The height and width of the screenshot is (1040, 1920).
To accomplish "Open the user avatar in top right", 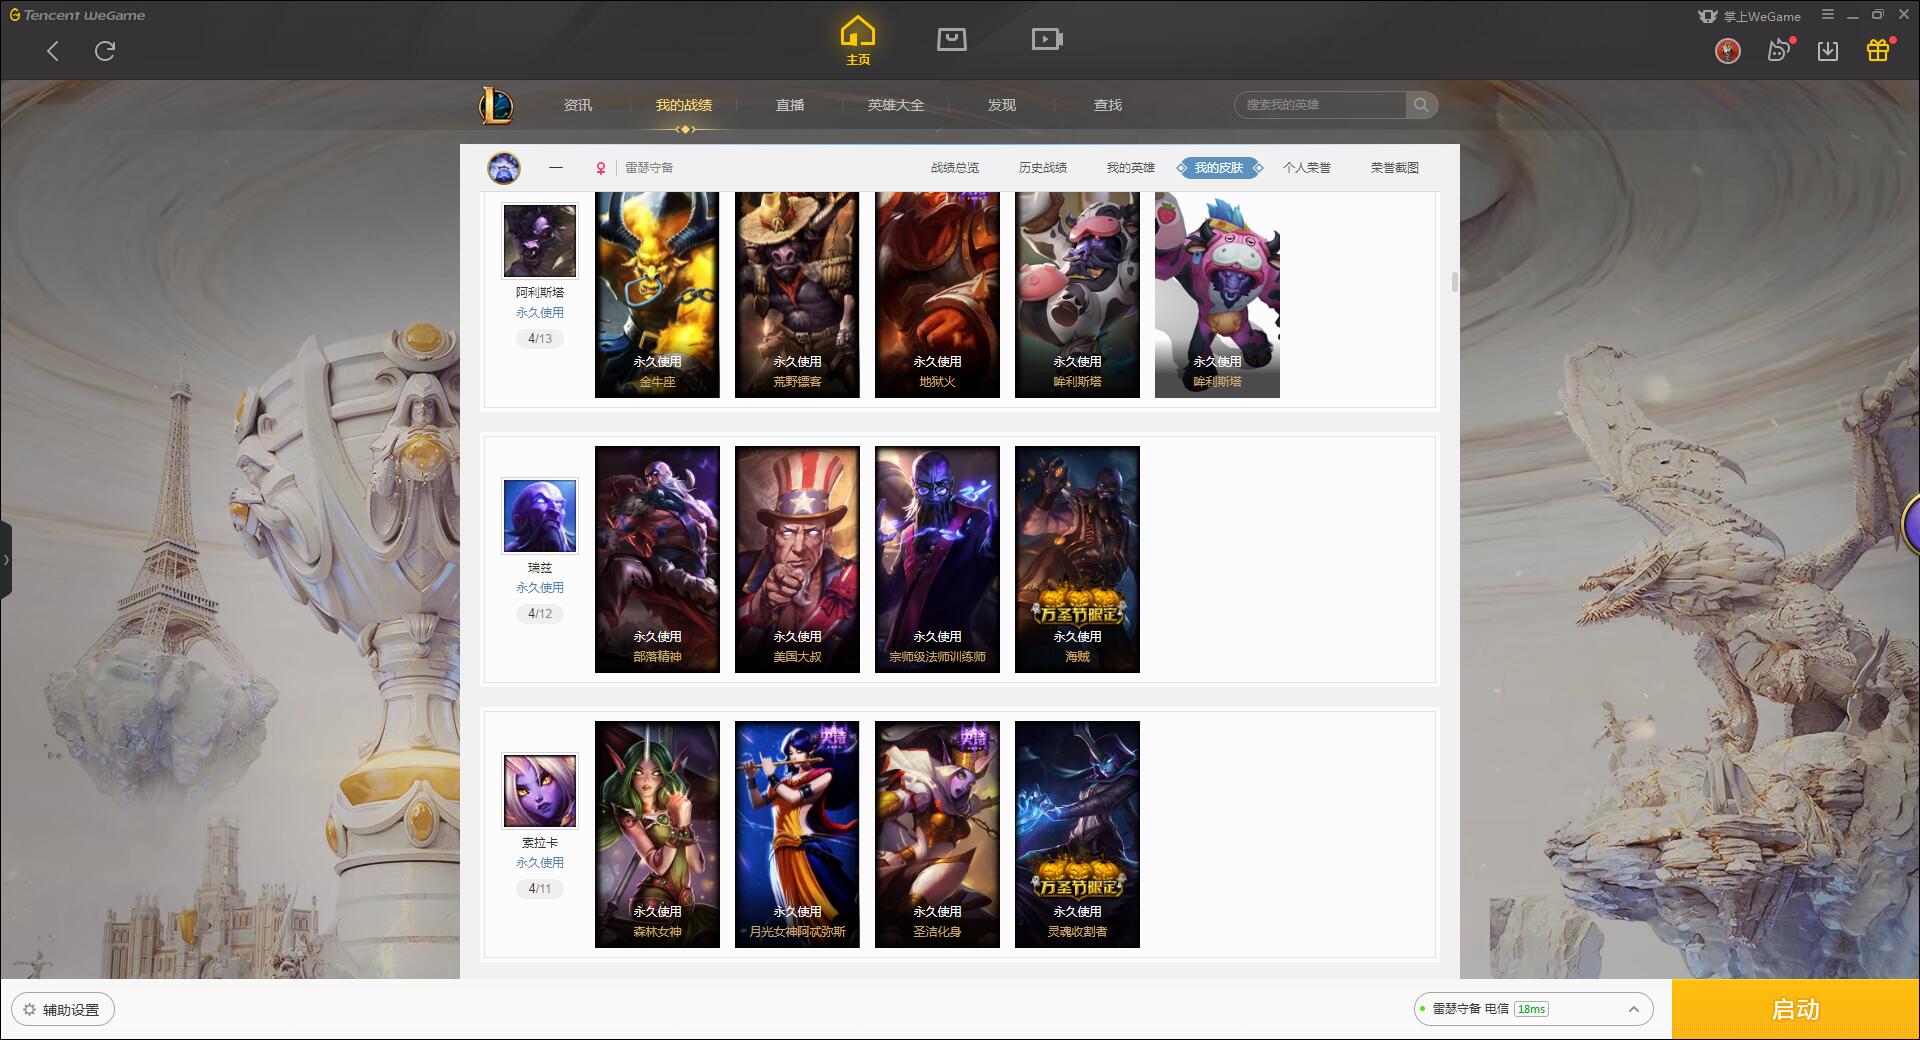I will (x=1728, y=51).
